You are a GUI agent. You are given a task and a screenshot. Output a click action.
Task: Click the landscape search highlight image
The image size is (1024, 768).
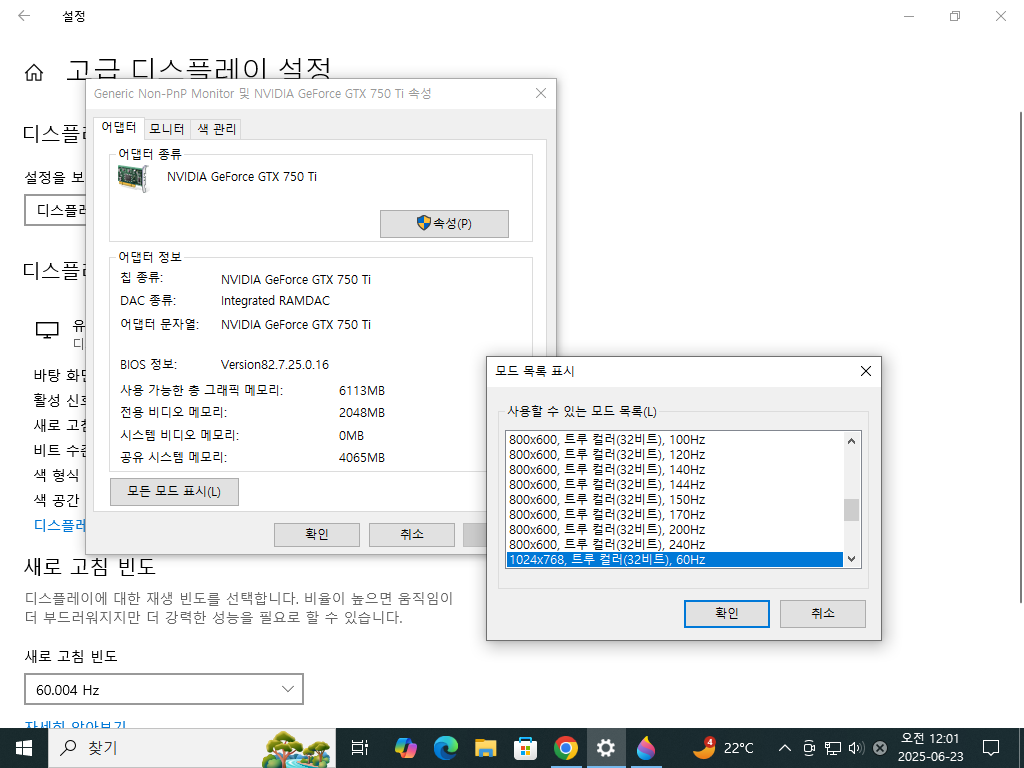pos(296,749)
